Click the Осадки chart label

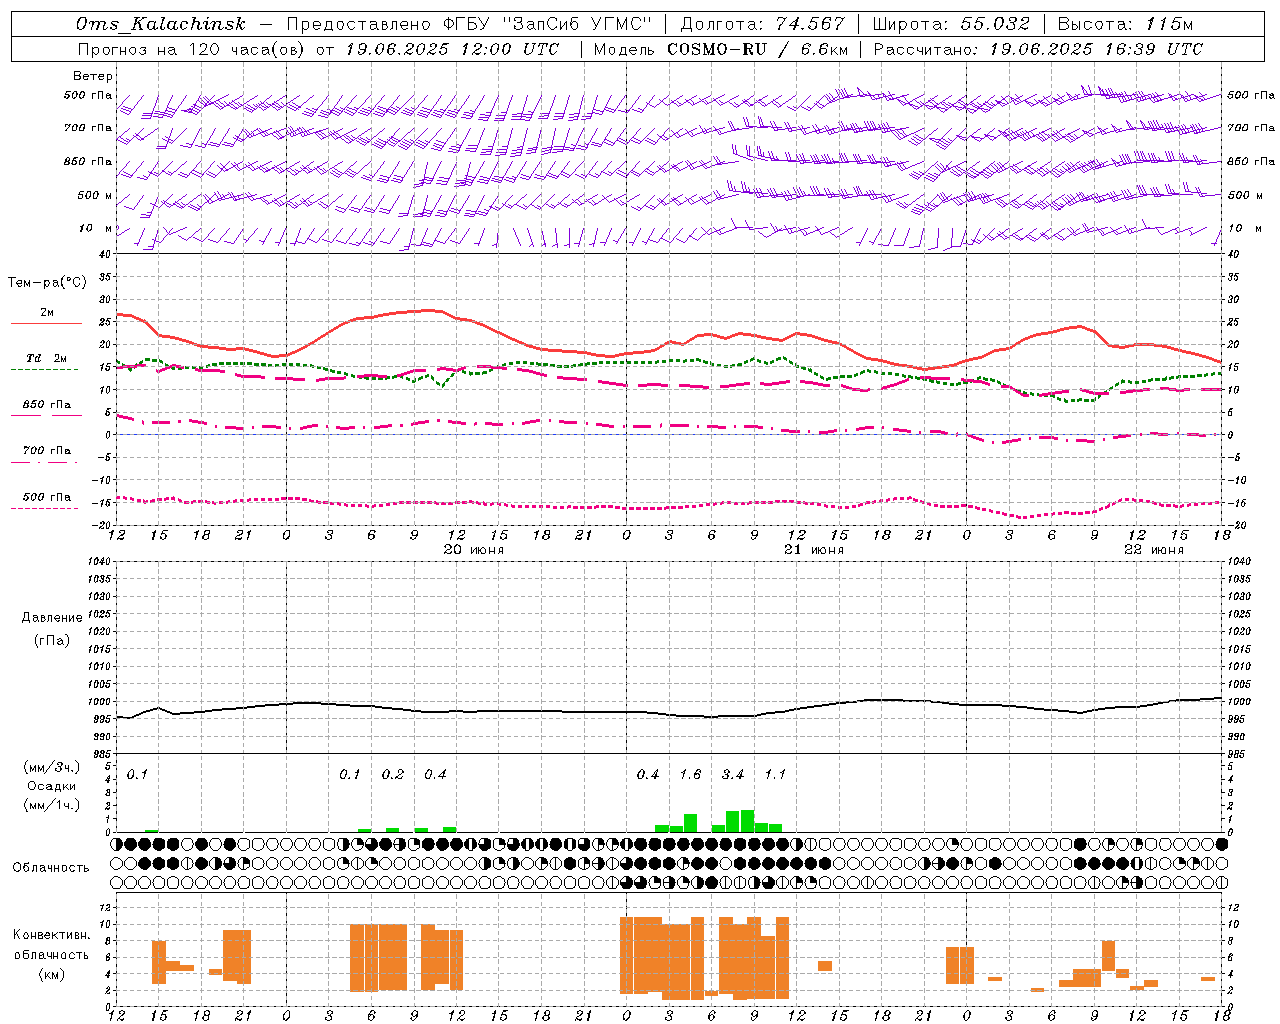[x=51, y=786]
